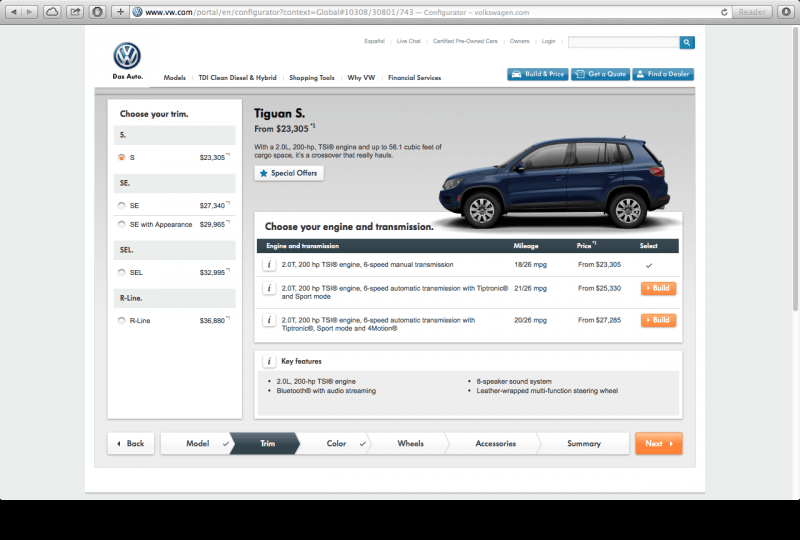Click the 18/26 mpg mileage value
The height and width of the screenshot is (540, 800).
[x=530, y=264]
